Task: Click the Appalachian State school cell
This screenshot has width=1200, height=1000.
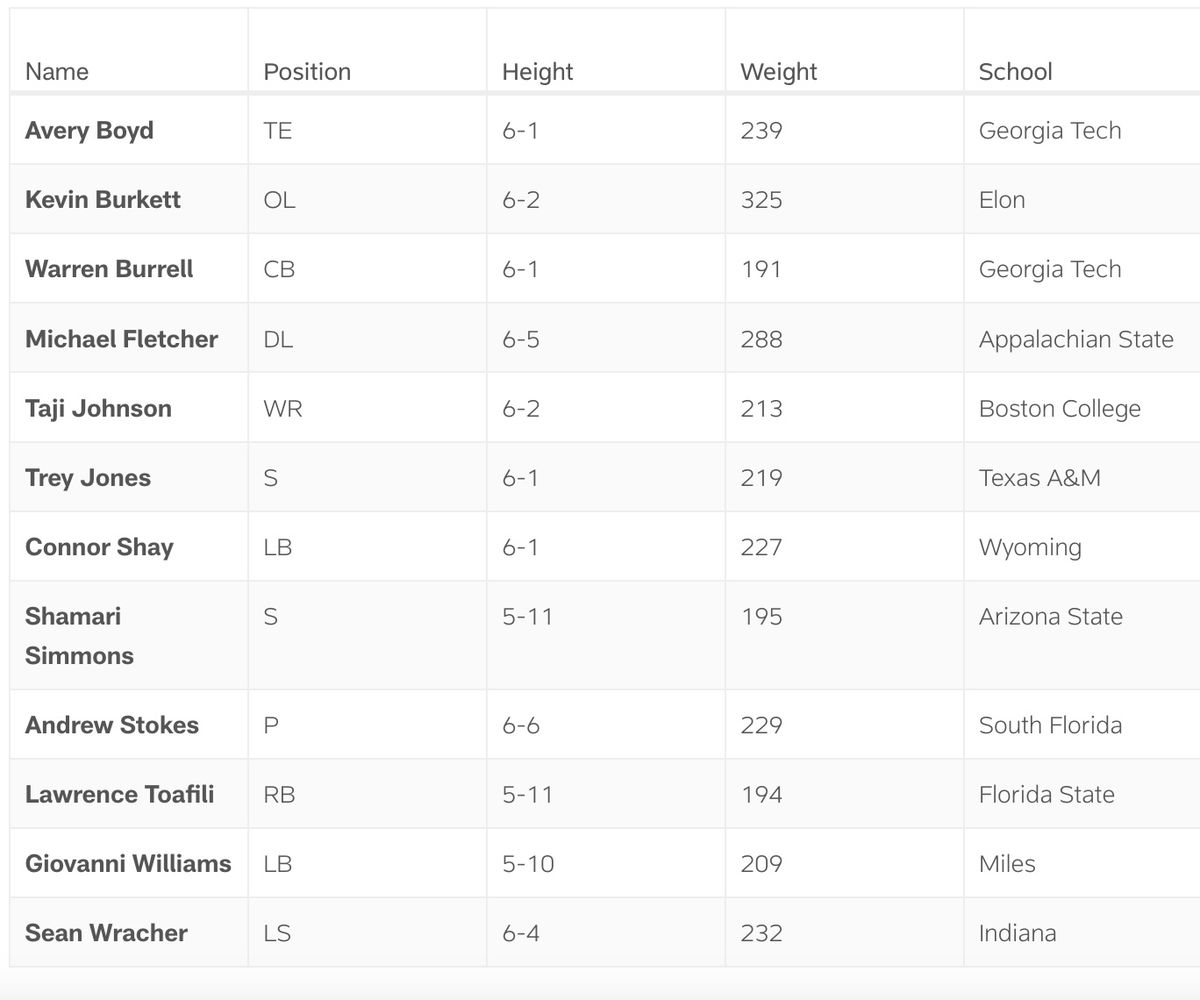Action: (x=1076, y=339)
